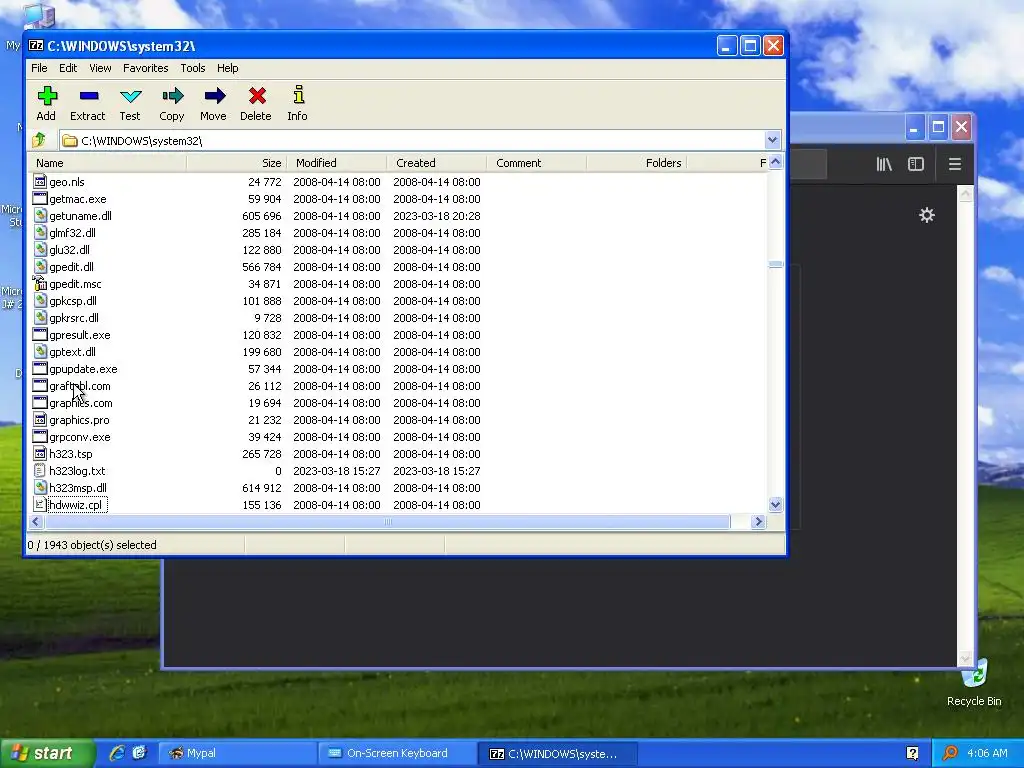This screenshot has width=1024, height=768.
Task: Select the hdwwiz.cpl file icon
Action: click(40, 504)
